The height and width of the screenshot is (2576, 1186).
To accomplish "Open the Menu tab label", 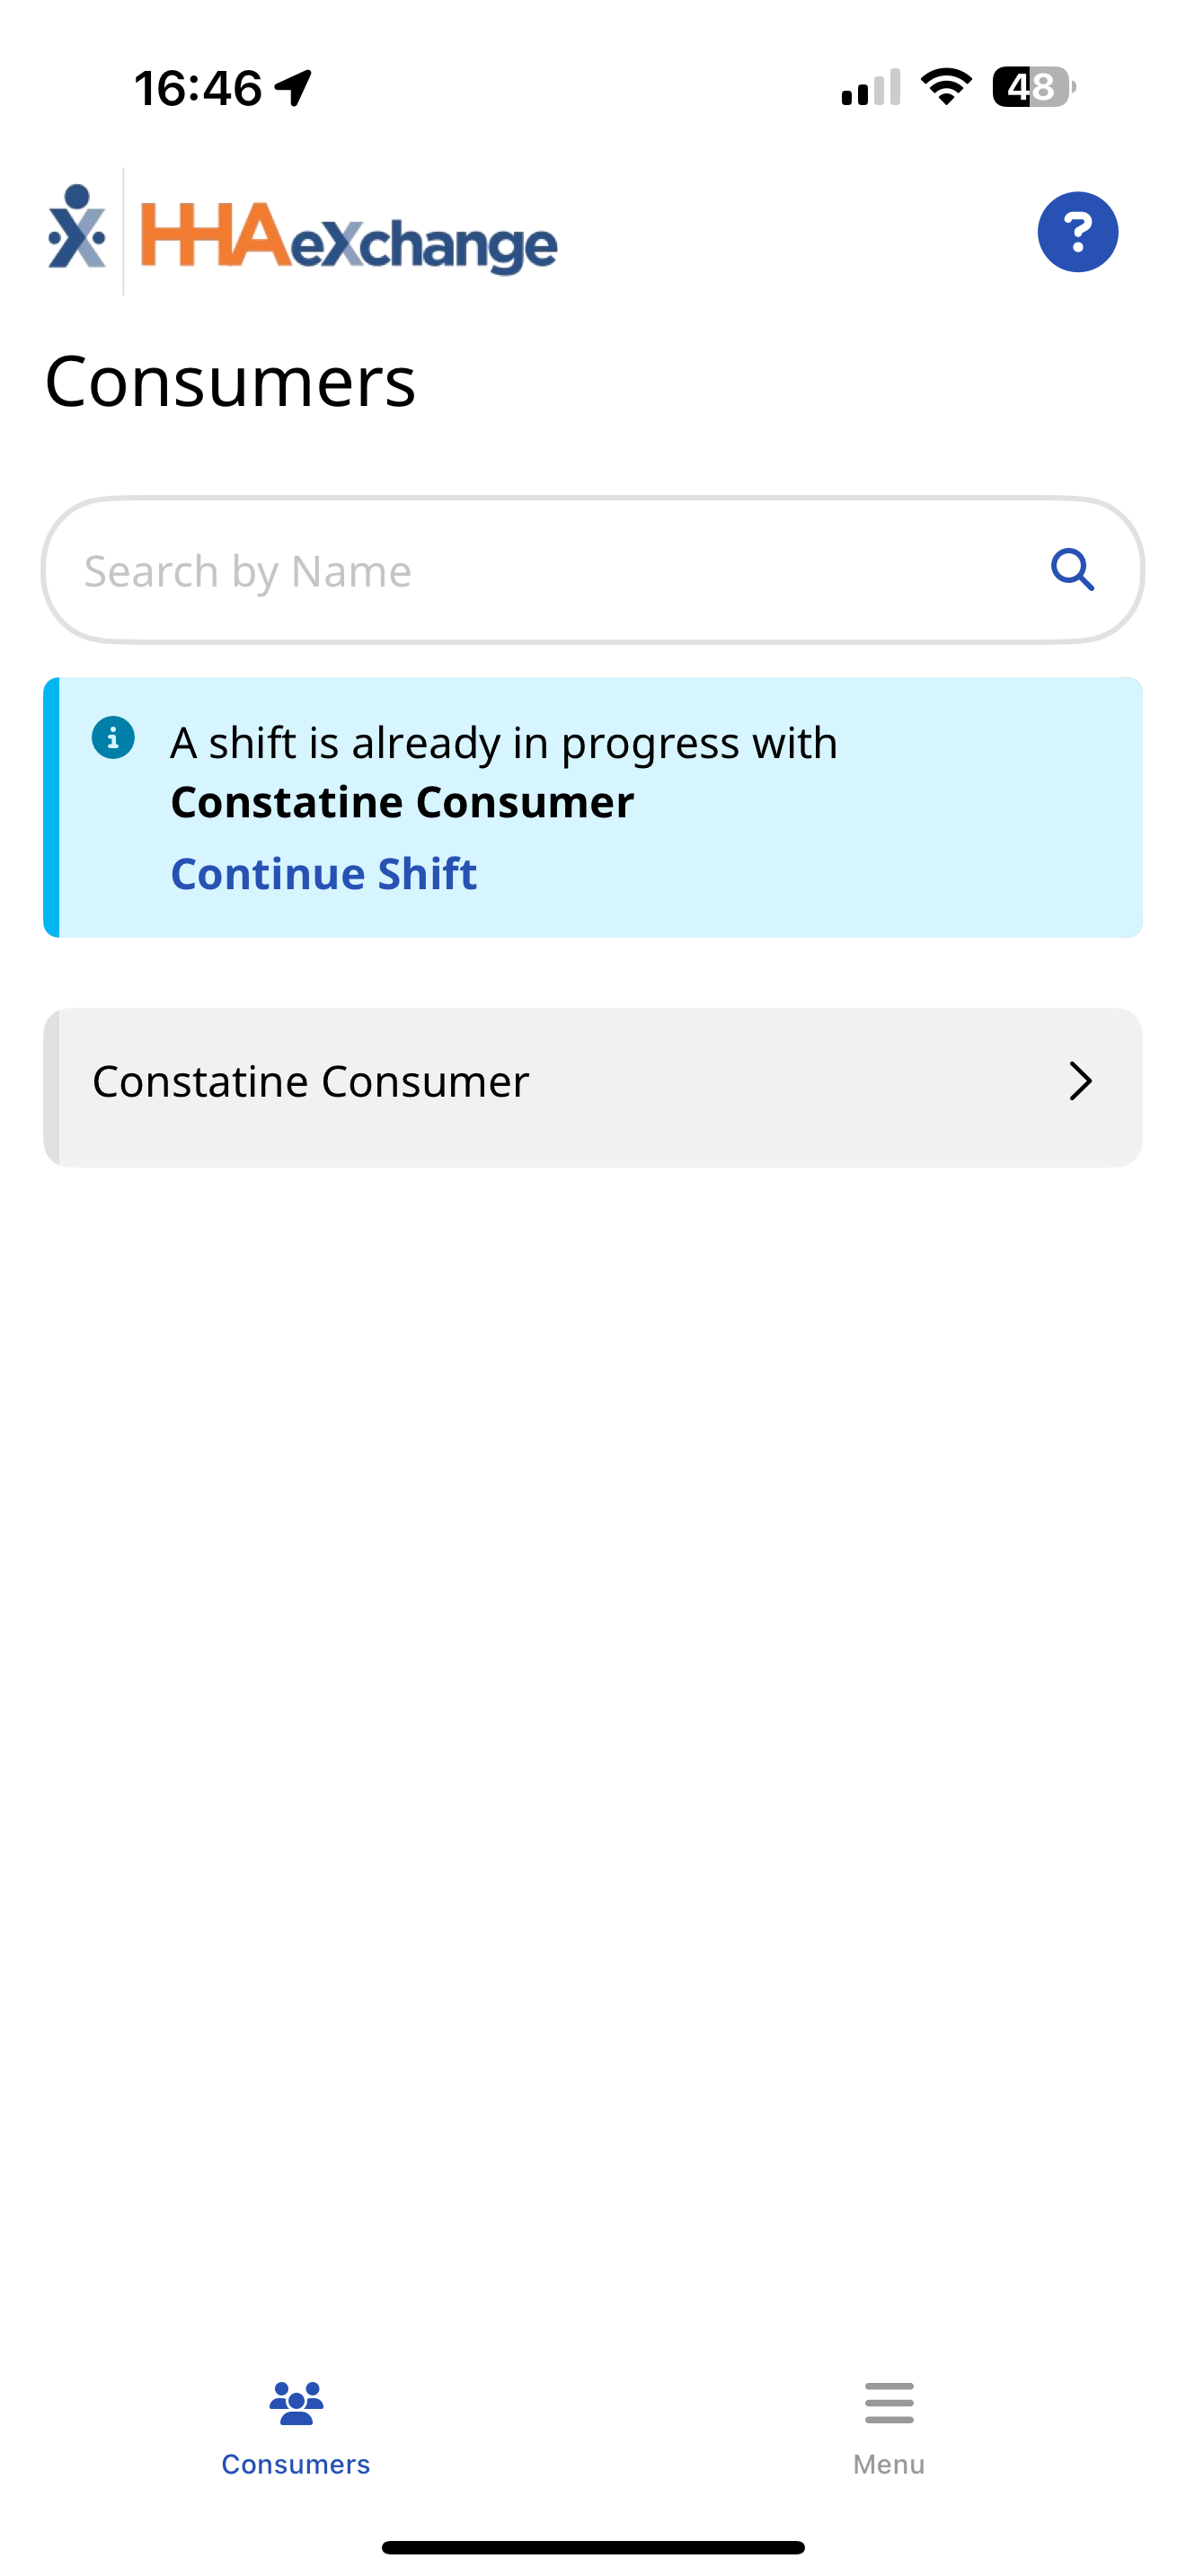I will (x=889, y=2464).
